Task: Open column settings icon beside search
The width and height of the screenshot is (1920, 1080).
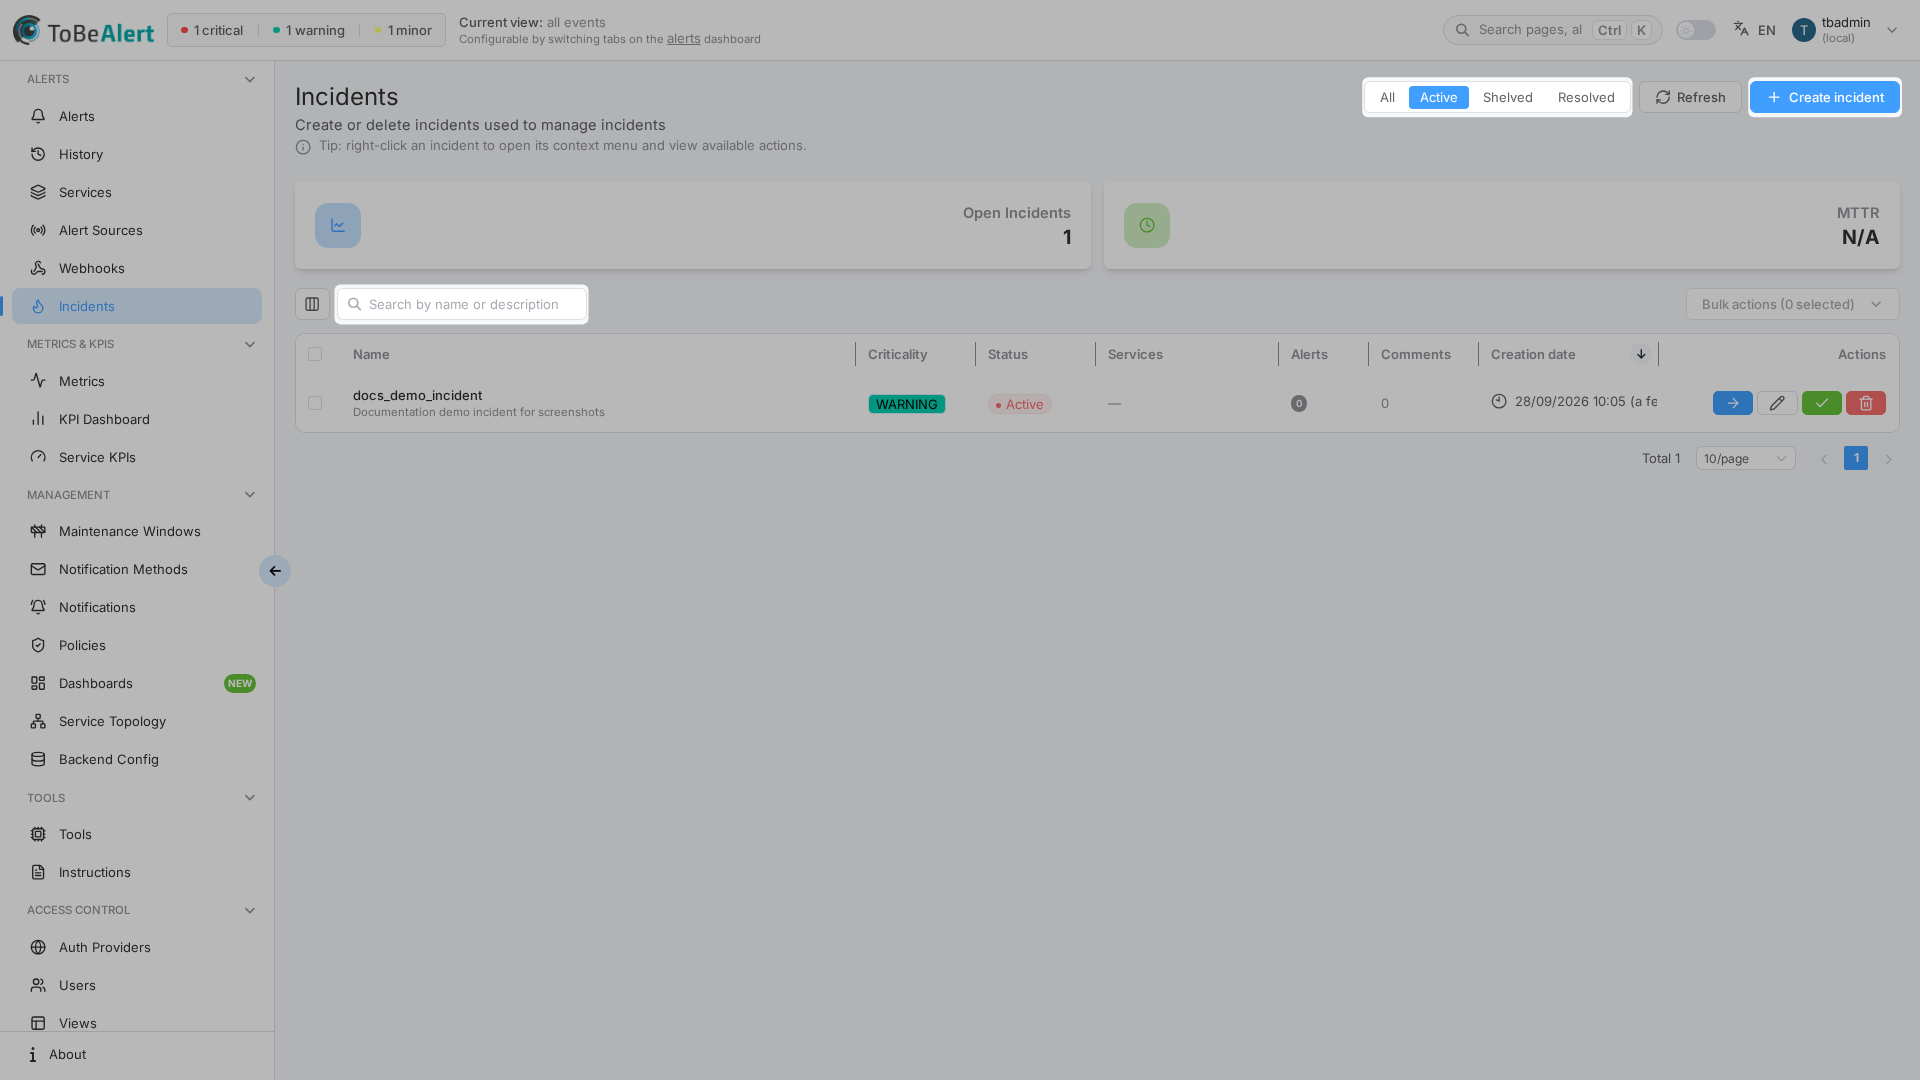Action: (312, 304)
